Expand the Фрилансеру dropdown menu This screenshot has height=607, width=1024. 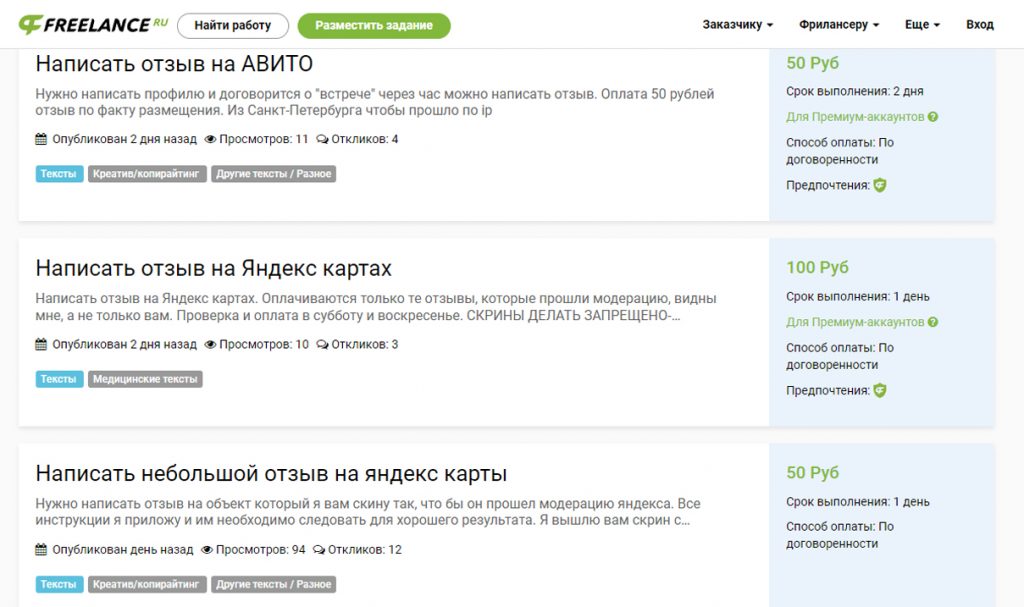839,25
